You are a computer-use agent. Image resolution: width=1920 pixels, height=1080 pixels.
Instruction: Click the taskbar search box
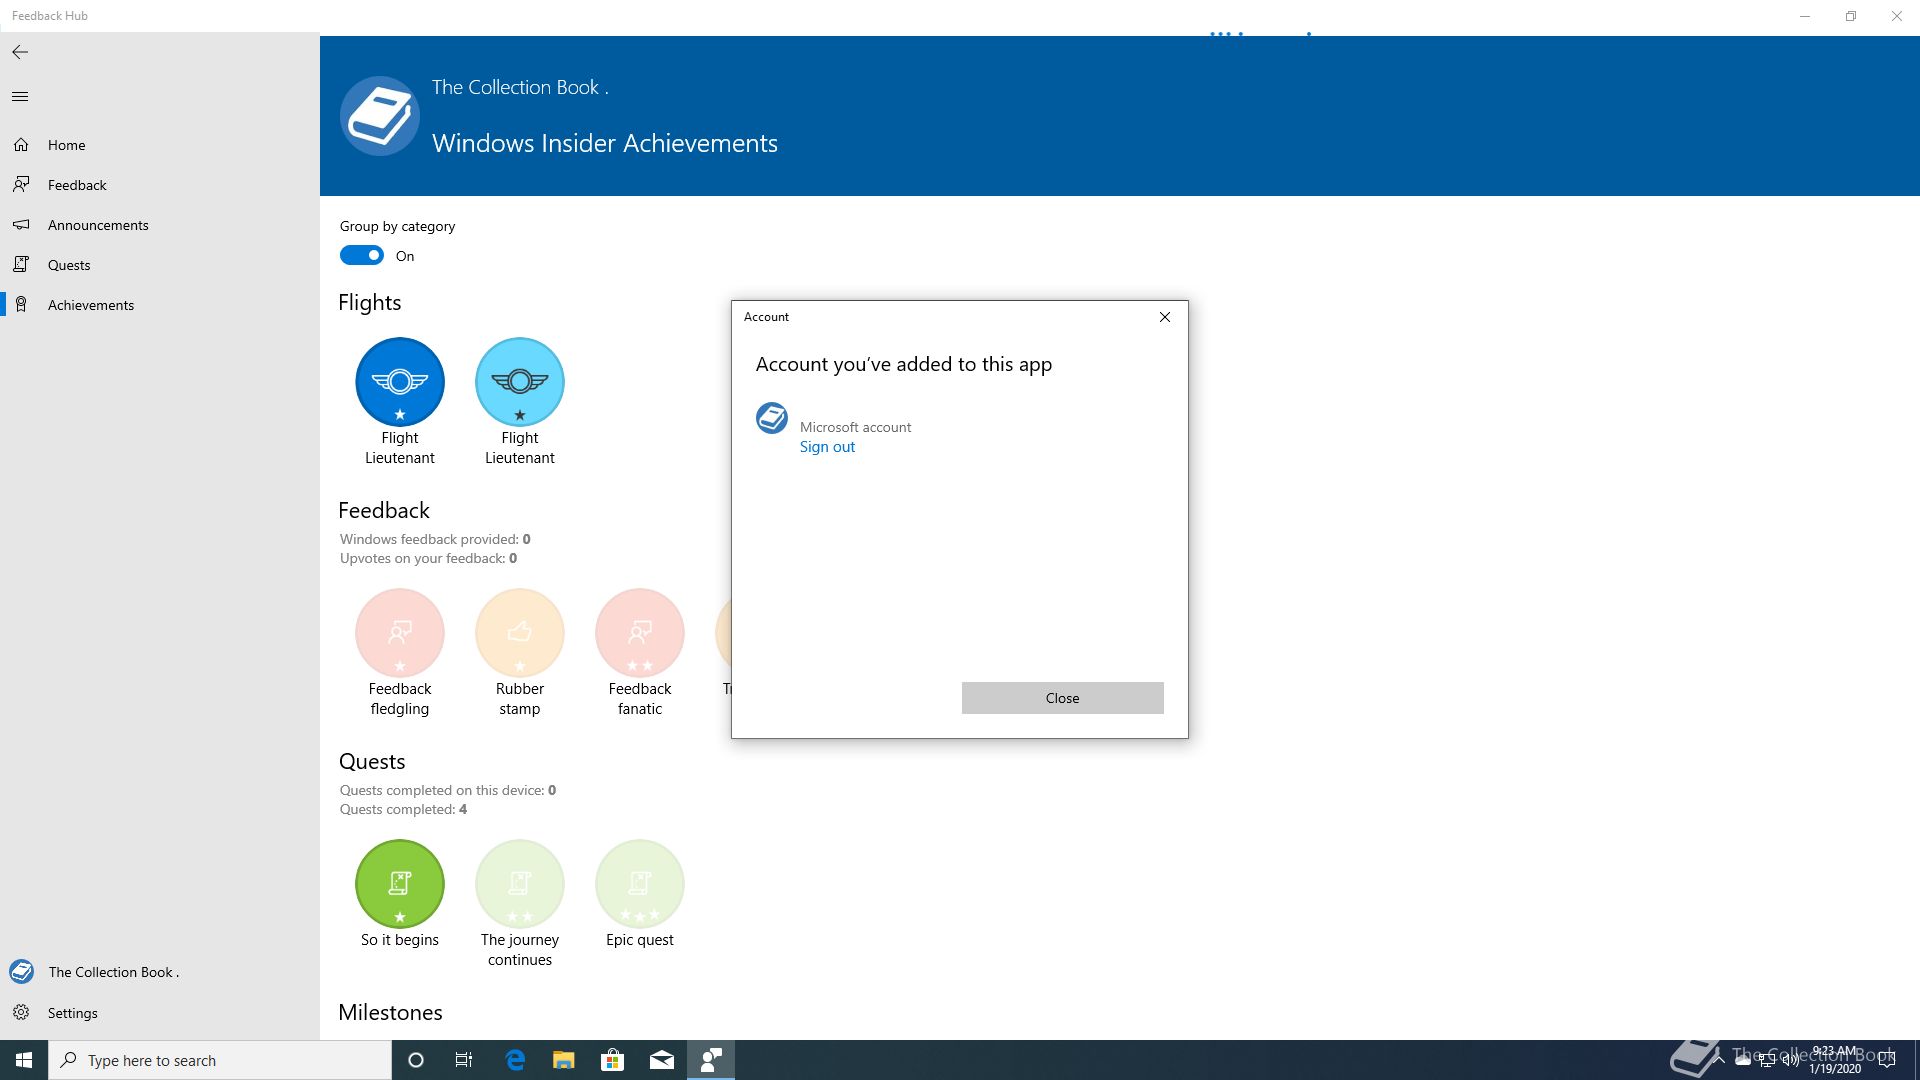tap(220, 1060)
